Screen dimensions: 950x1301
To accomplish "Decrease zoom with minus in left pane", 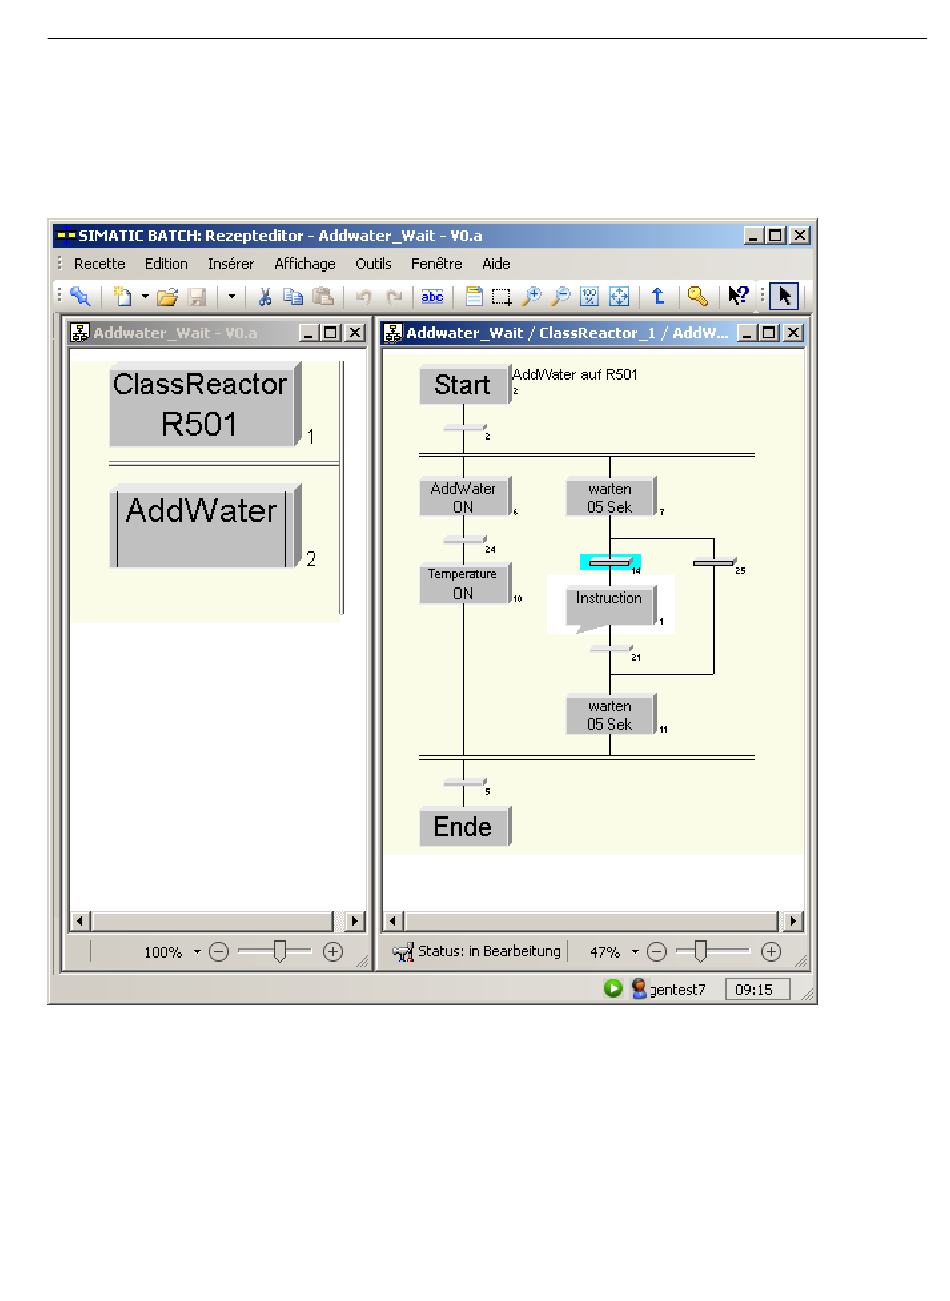I will point(219,952).
